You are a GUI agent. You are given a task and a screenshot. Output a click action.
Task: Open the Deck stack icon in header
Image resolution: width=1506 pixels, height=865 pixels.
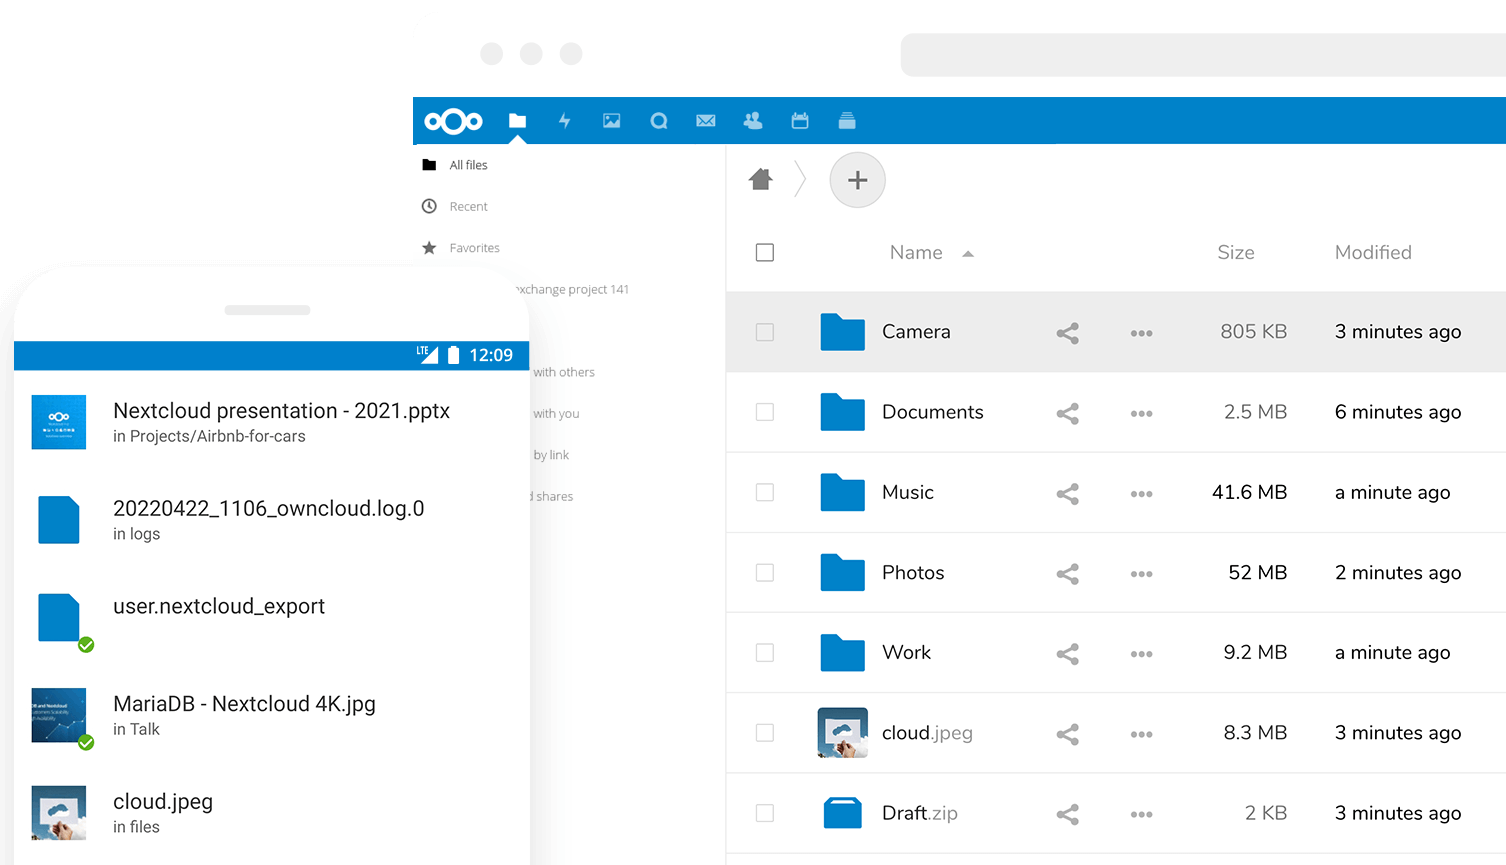(x=847, y=121)
